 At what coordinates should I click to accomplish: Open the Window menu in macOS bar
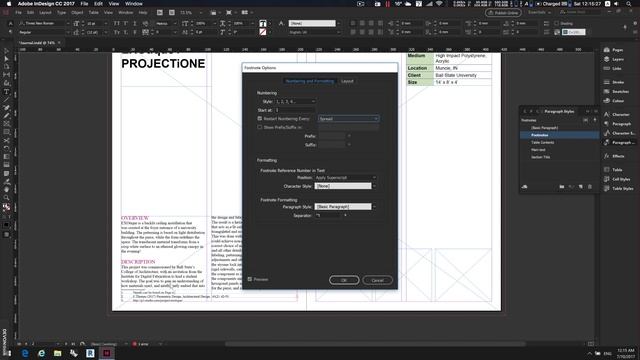pyautogui.click(x=134, y=4)
